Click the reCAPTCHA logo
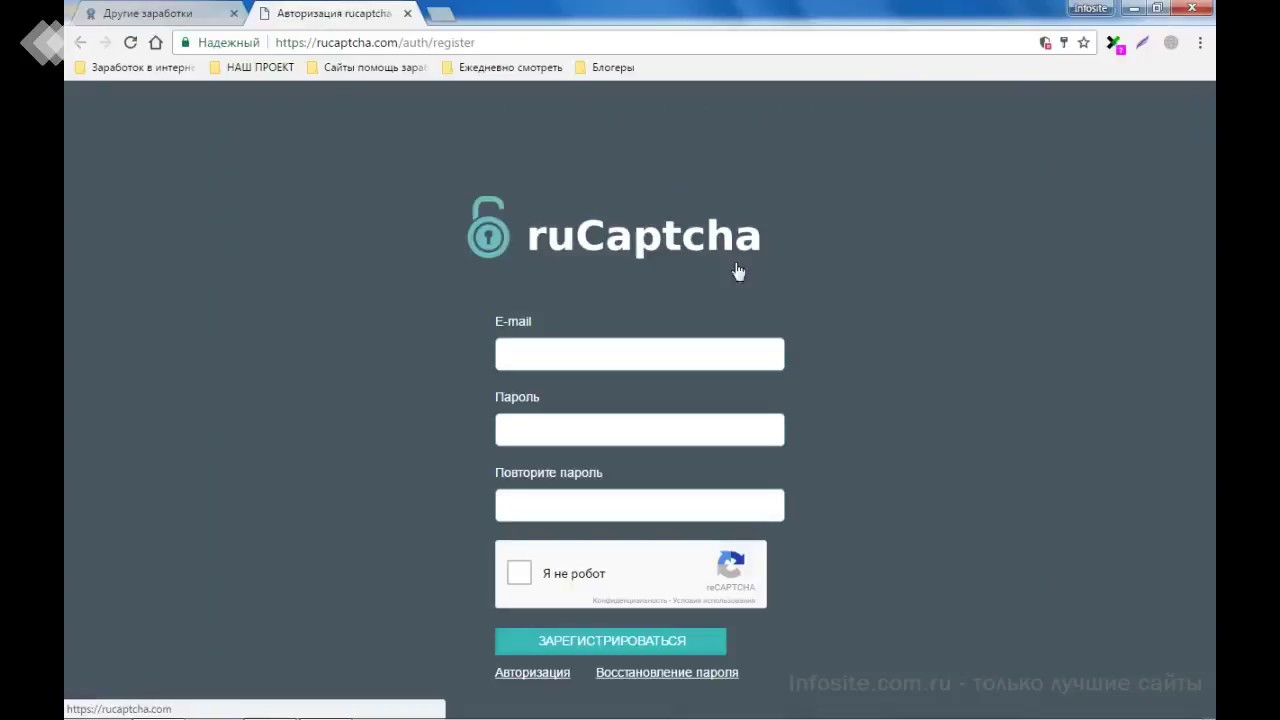Image resolution: width=1280 pixels, height=720 pixels. 731,565
